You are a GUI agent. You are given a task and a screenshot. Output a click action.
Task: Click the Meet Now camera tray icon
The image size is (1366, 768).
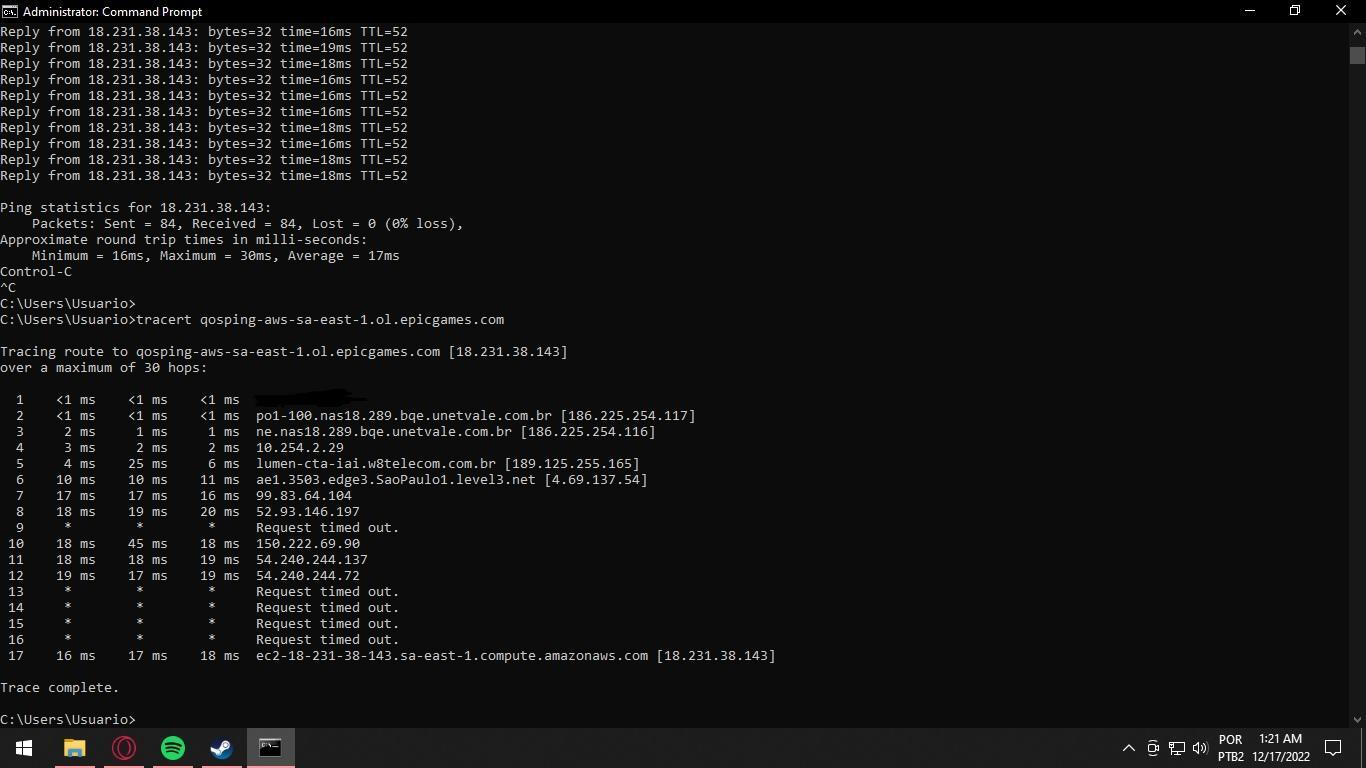[1153, 748]
